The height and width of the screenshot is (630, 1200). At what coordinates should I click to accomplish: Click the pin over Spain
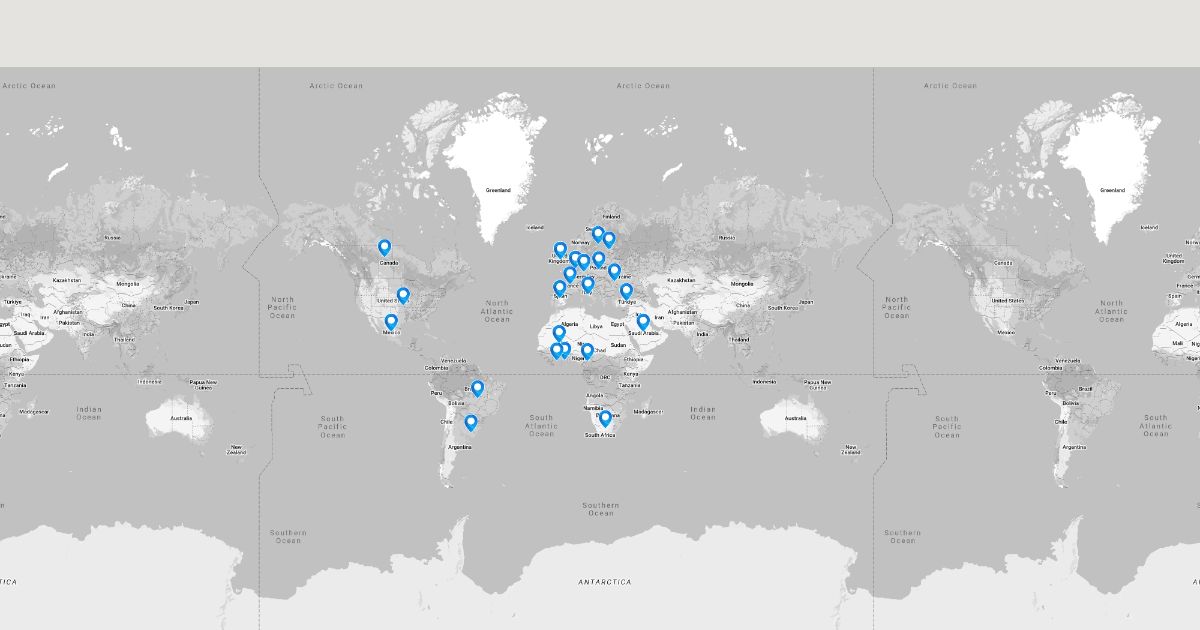(560, 288)
